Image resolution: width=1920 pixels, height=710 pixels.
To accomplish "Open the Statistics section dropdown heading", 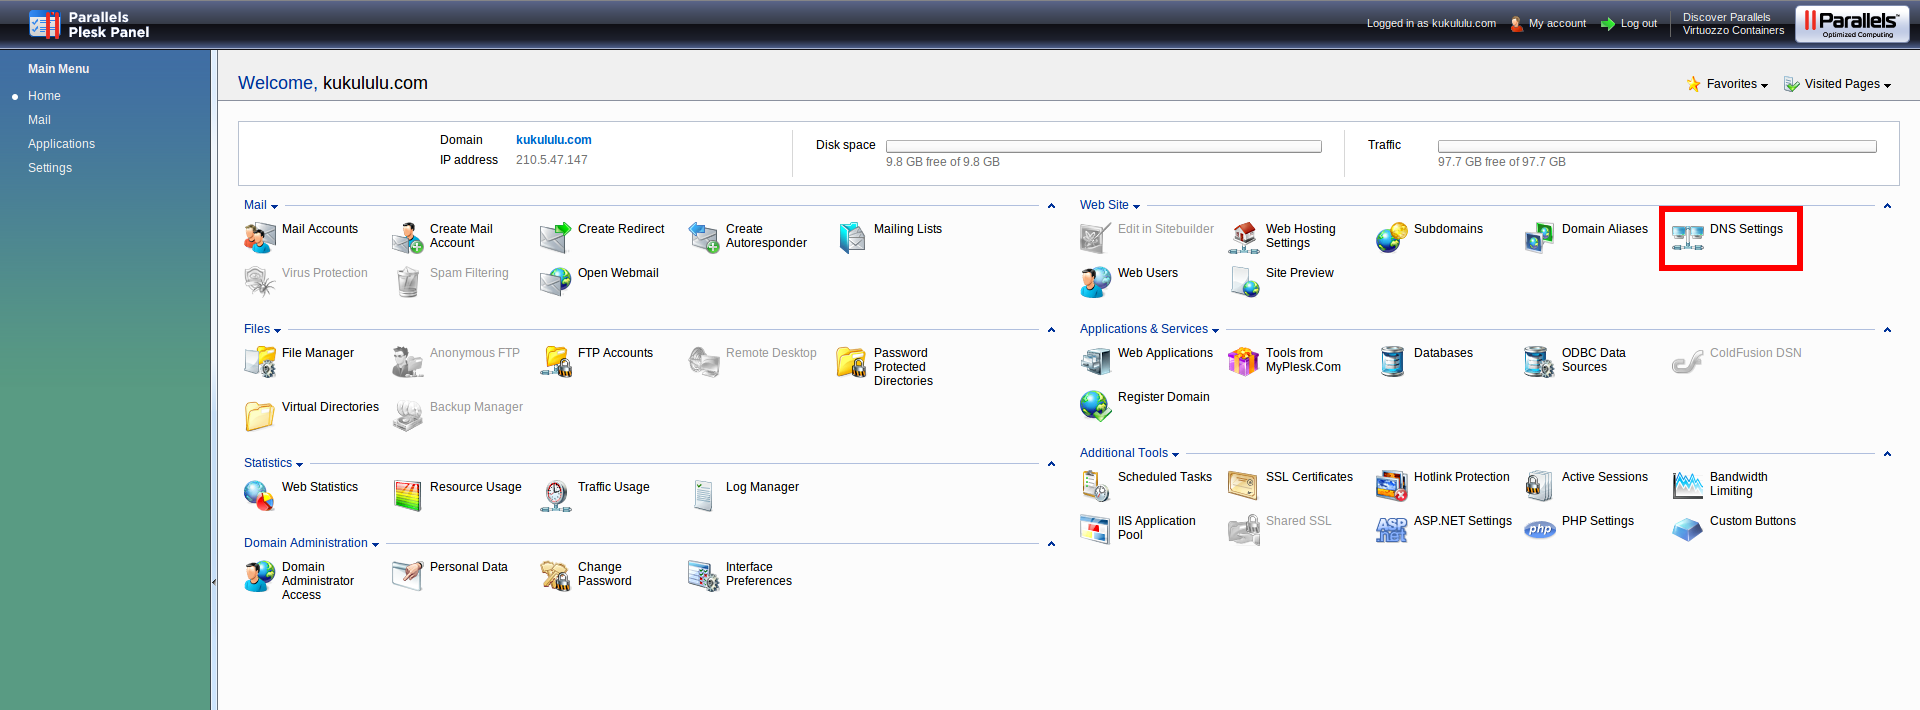I will (x=273, y=463).
